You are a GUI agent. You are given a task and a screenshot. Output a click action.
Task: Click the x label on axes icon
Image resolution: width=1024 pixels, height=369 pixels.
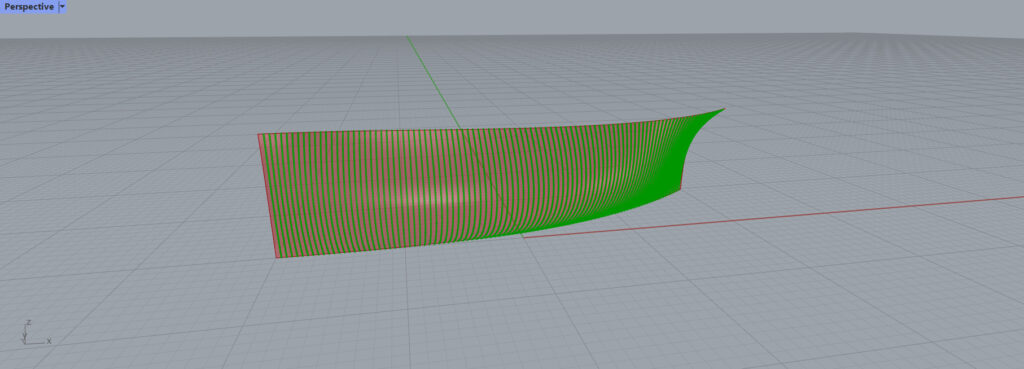pos(49,341)
